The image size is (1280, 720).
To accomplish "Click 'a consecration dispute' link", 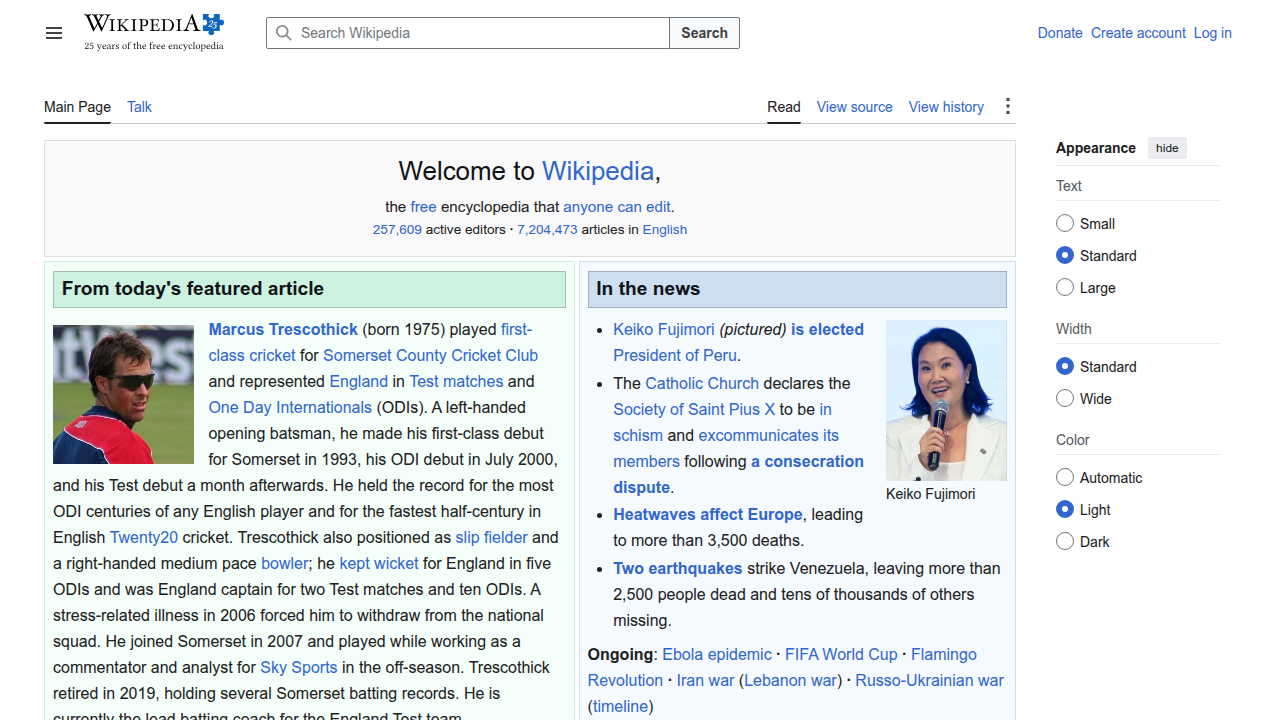I will (x=739, y=474).
